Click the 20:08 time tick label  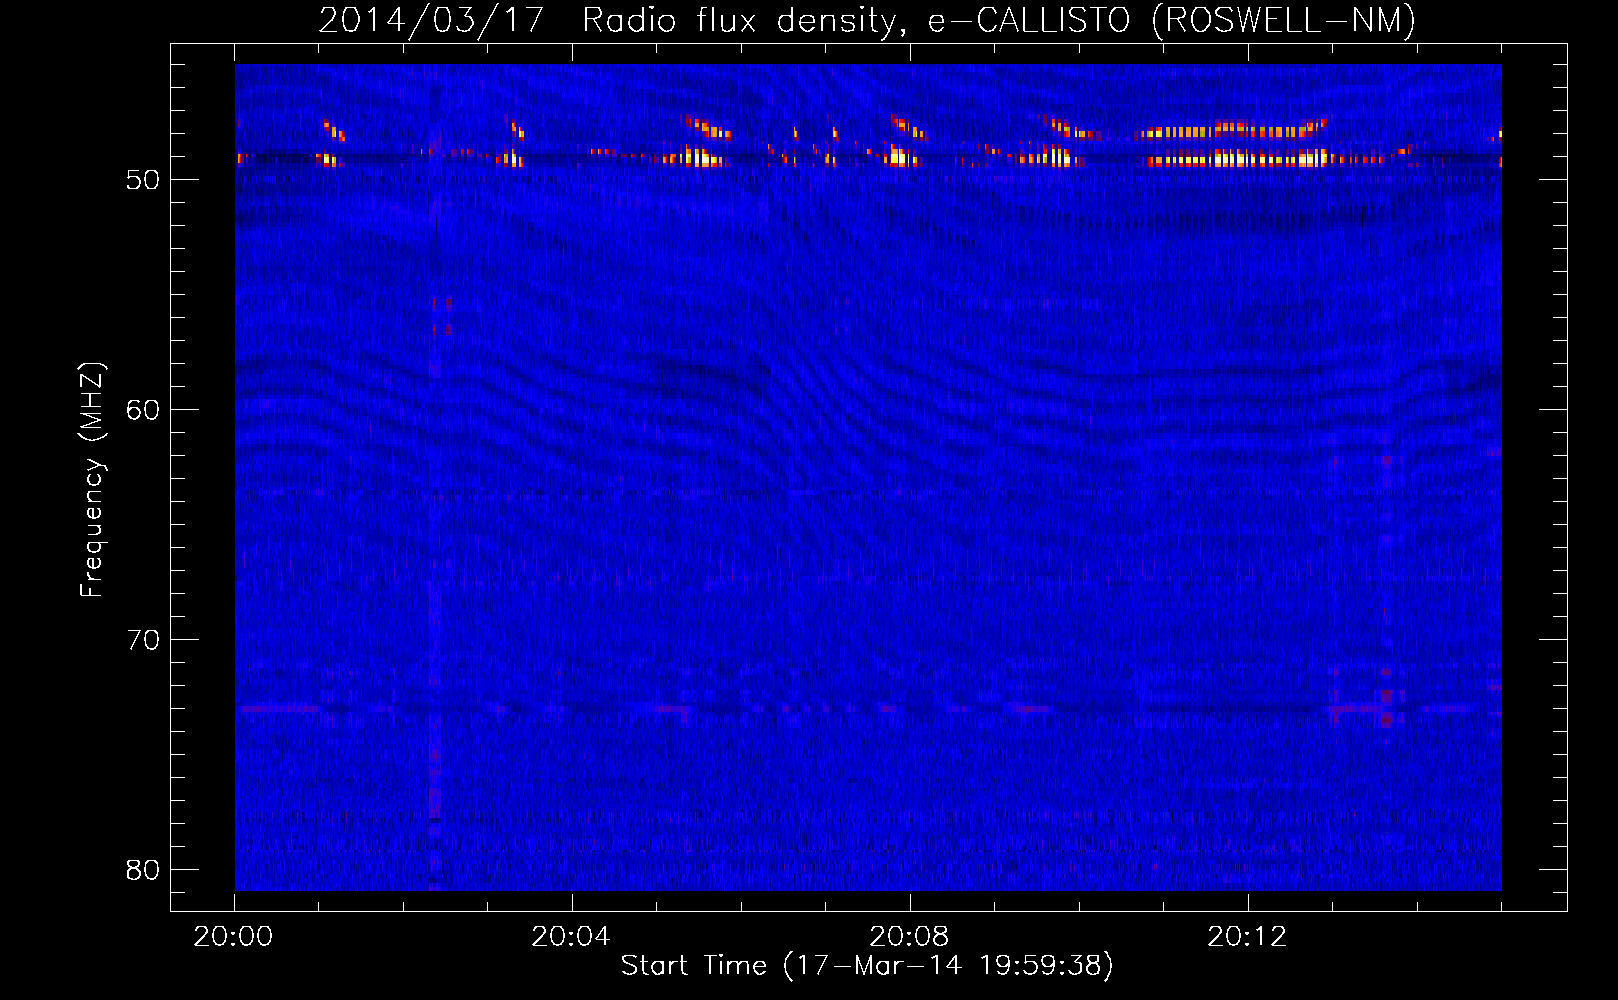tap(909, 937)
